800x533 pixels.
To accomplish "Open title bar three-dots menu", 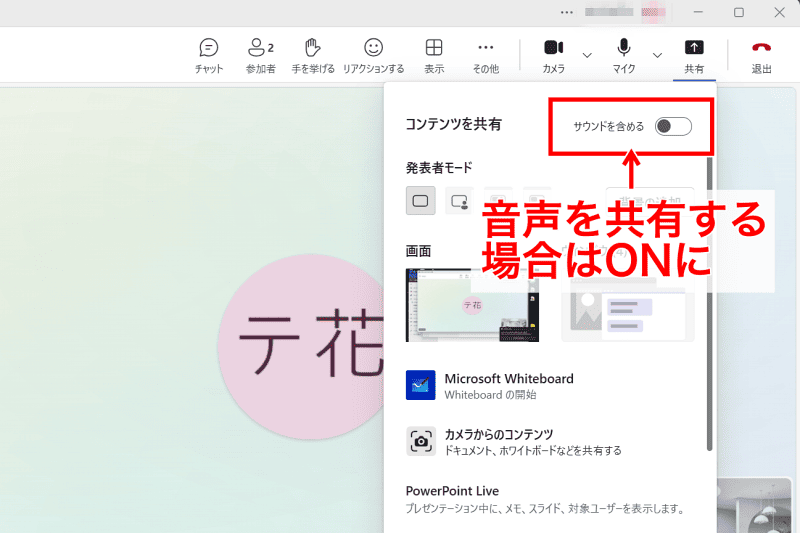I will 567,12.
